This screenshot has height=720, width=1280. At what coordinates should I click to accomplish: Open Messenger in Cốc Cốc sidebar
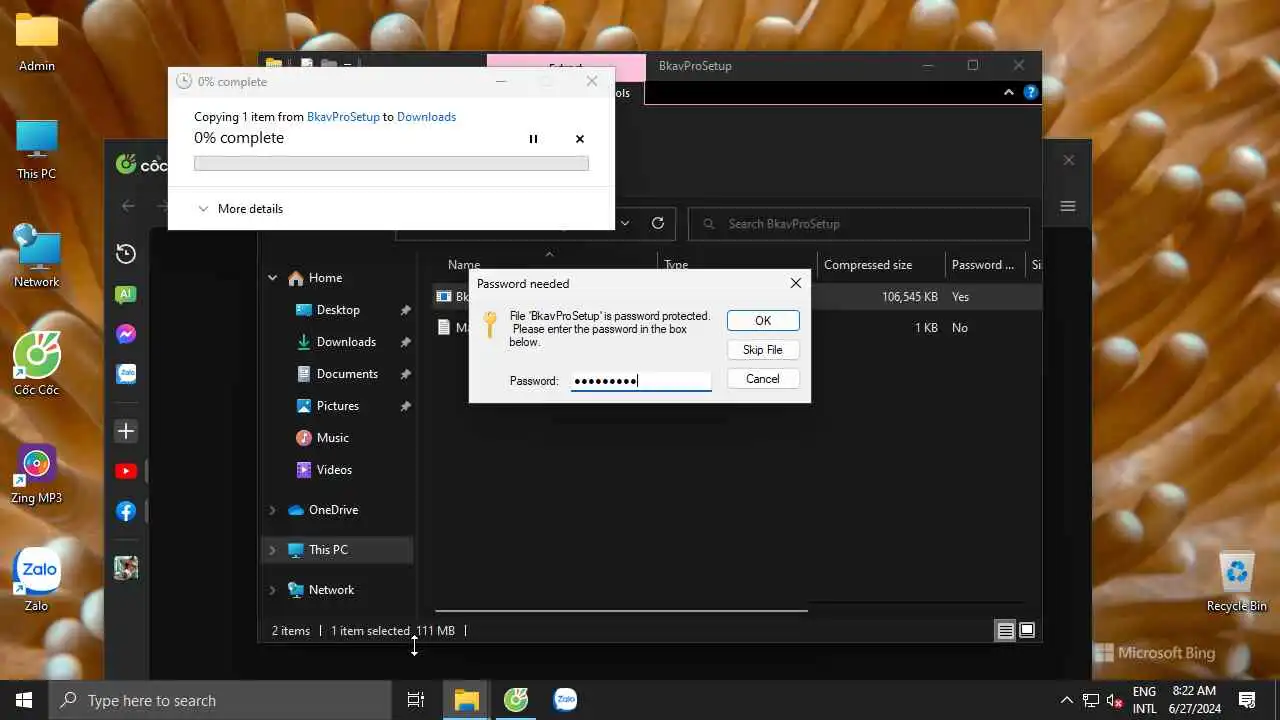pos(126,334)
